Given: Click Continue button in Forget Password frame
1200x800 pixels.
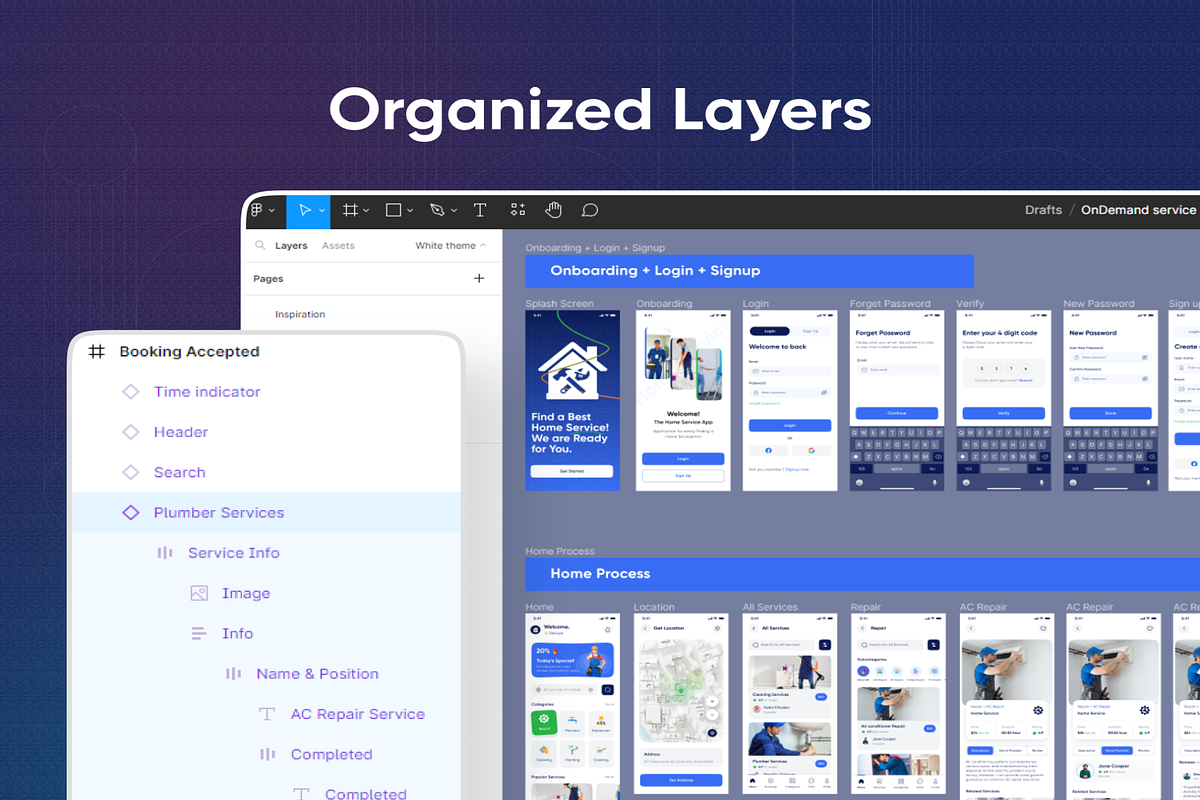Looking at the screenshot, I should 897,413.
